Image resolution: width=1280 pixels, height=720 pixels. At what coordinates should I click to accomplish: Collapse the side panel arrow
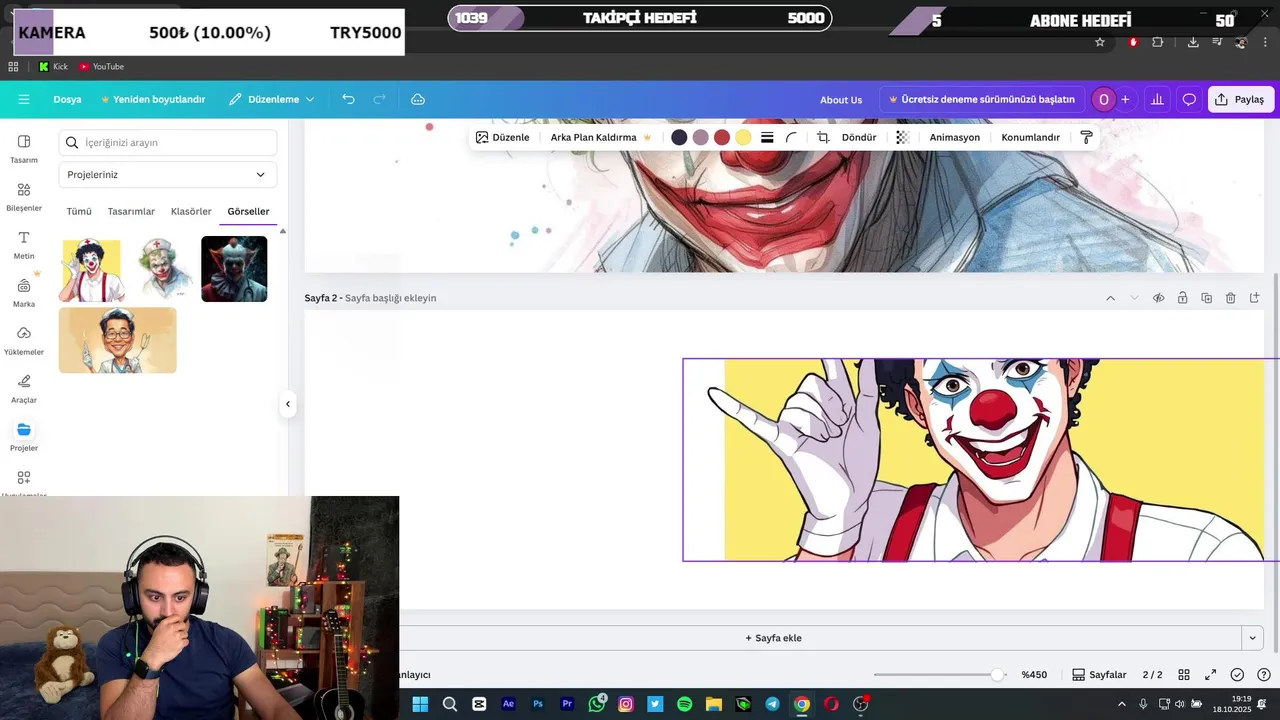tap(288, 404)
